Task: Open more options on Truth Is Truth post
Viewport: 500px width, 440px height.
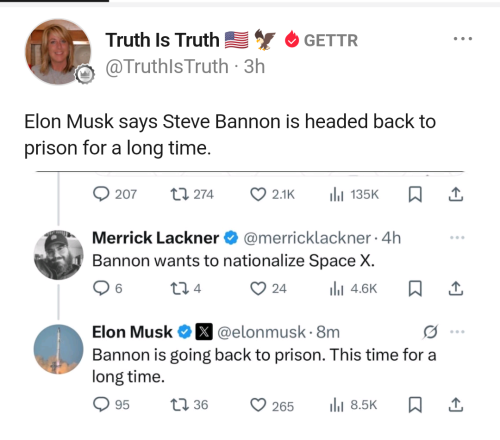Action: pos(463,39)
